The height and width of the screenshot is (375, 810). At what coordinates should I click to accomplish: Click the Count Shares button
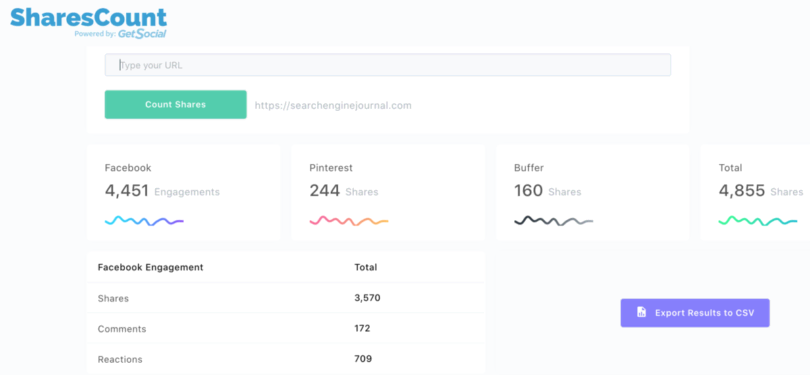pos(176,104)
